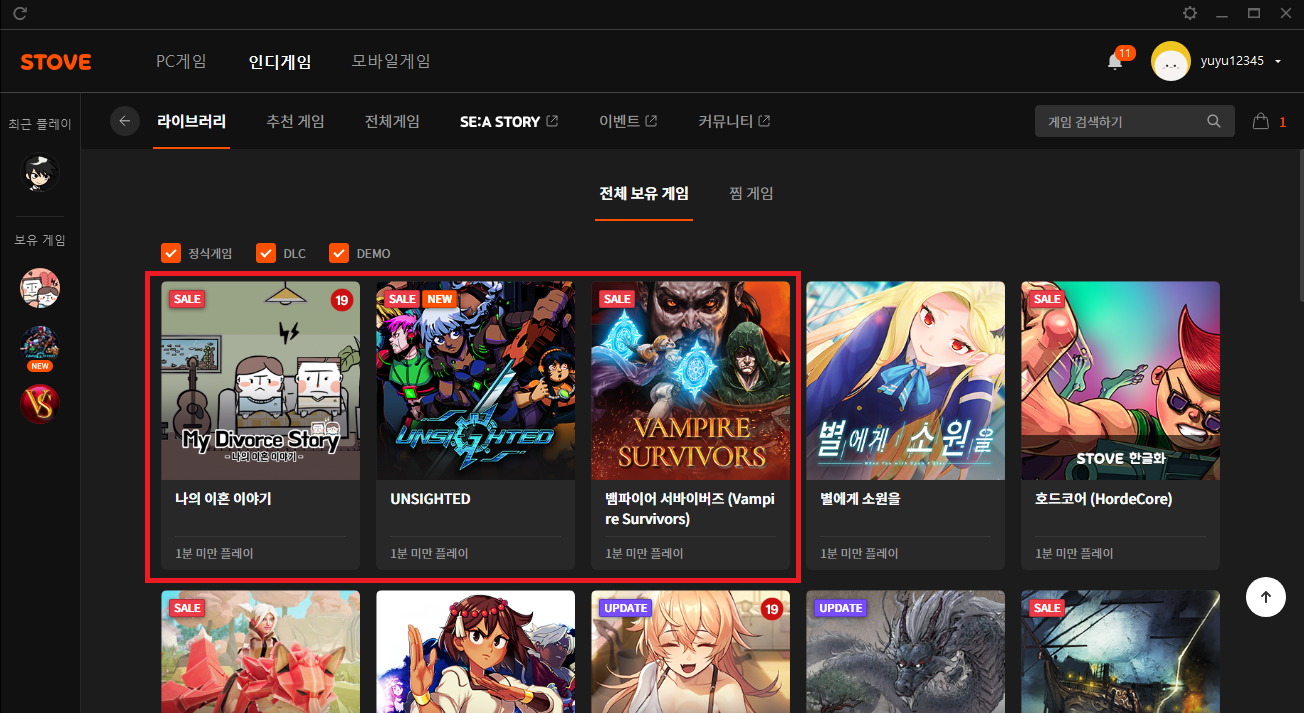Expand the yuyu12345 account dropdown

[x=1278, y=62]
